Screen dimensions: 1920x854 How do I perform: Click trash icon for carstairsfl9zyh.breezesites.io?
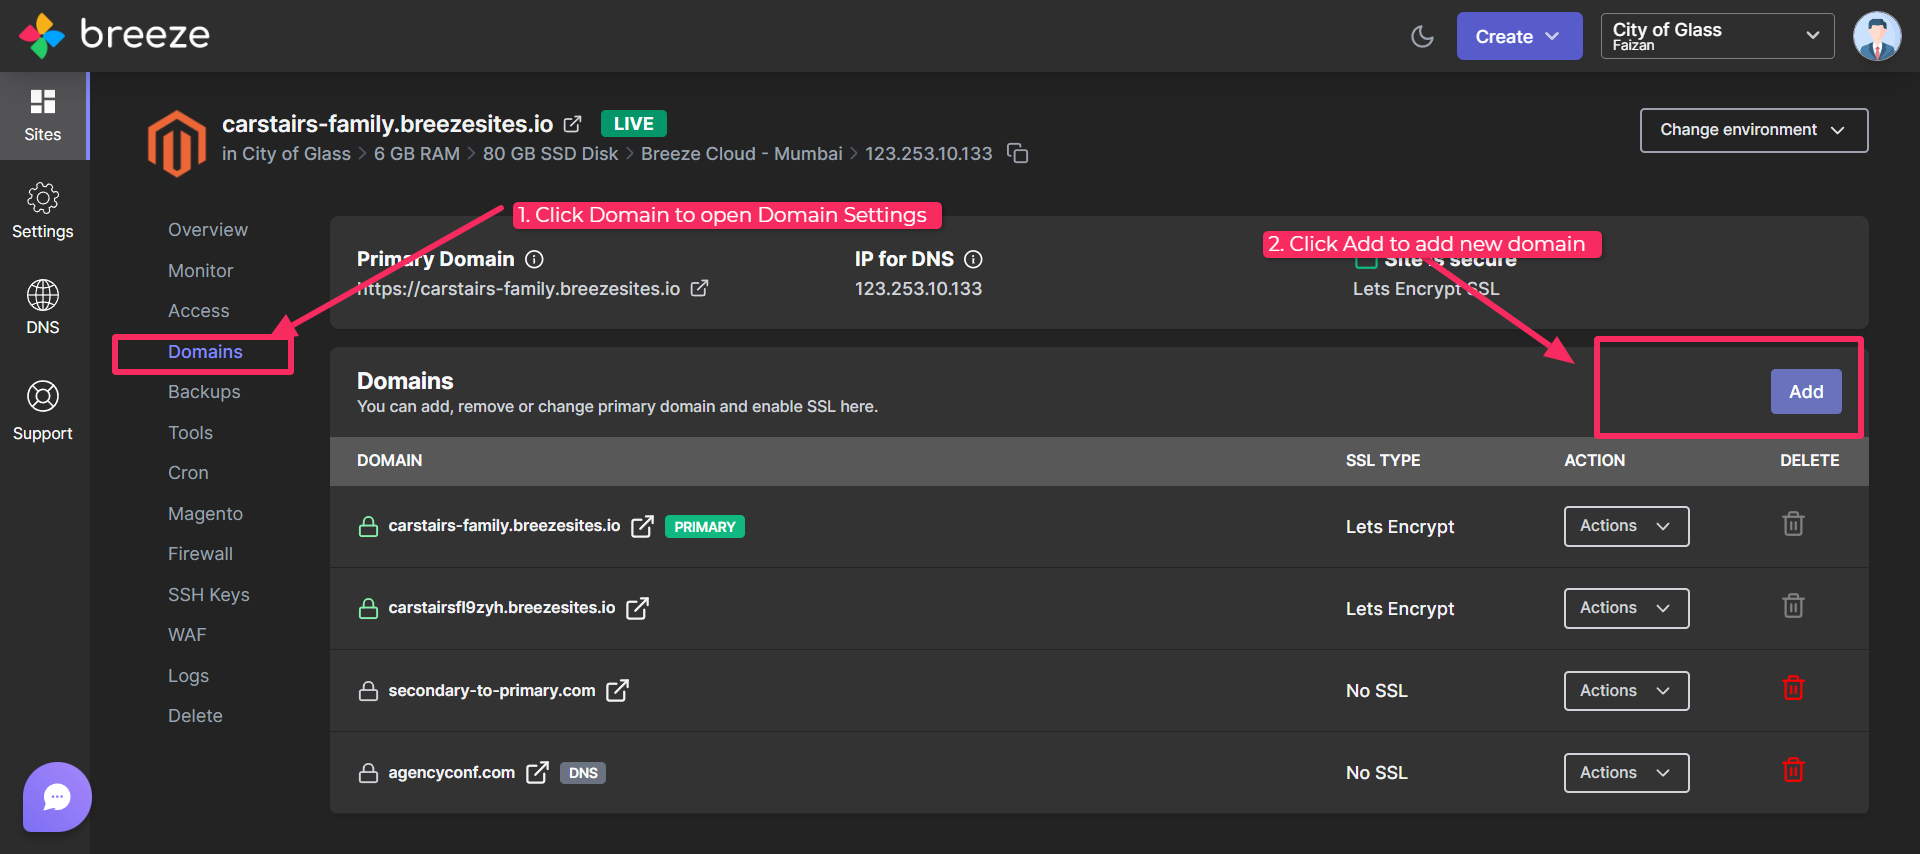[x=1793, y=606]
